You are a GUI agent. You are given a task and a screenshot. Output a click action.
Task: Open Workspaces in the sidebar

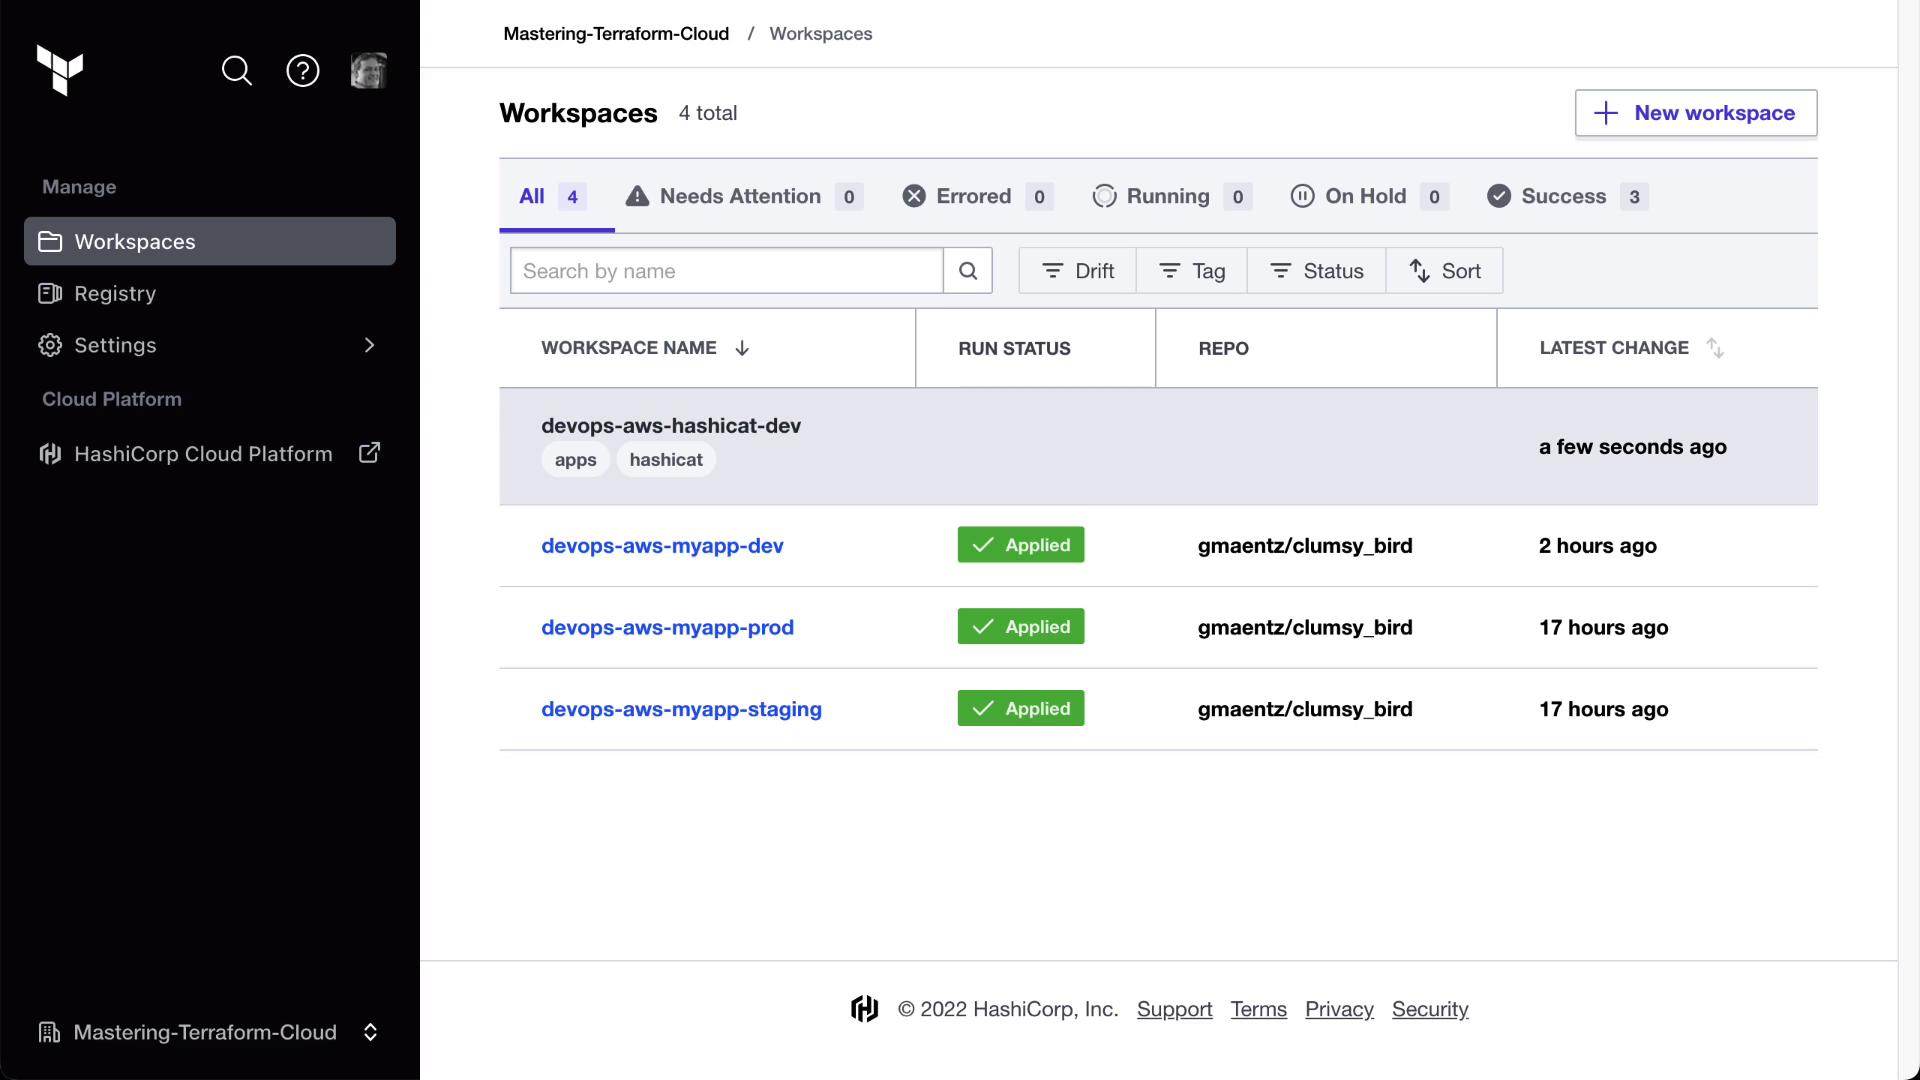tap(210, 241)
